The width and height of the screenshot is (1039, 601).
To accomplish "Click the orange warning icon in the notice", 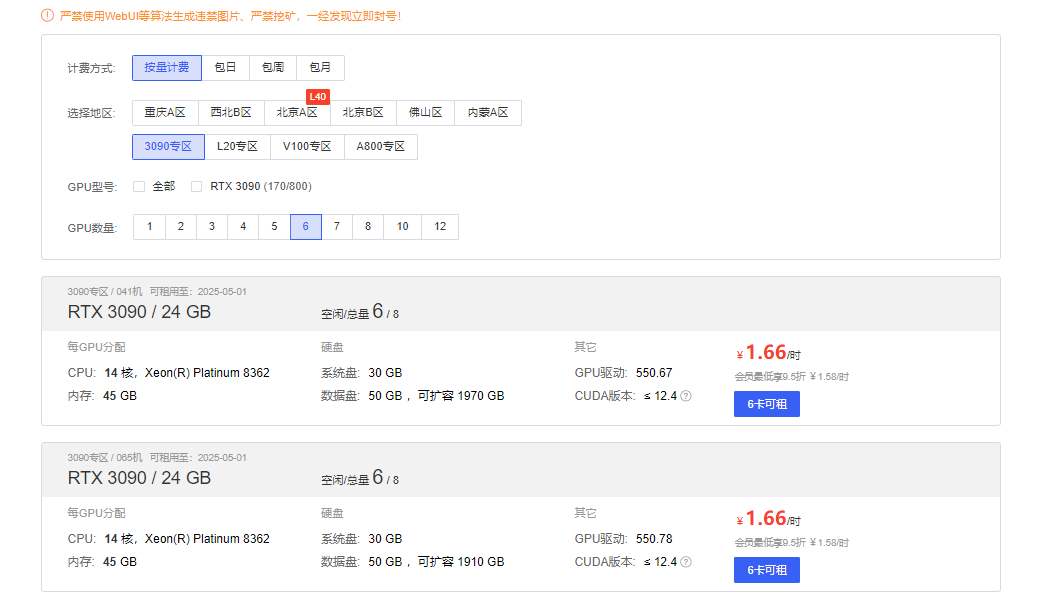I will point(48,15).
